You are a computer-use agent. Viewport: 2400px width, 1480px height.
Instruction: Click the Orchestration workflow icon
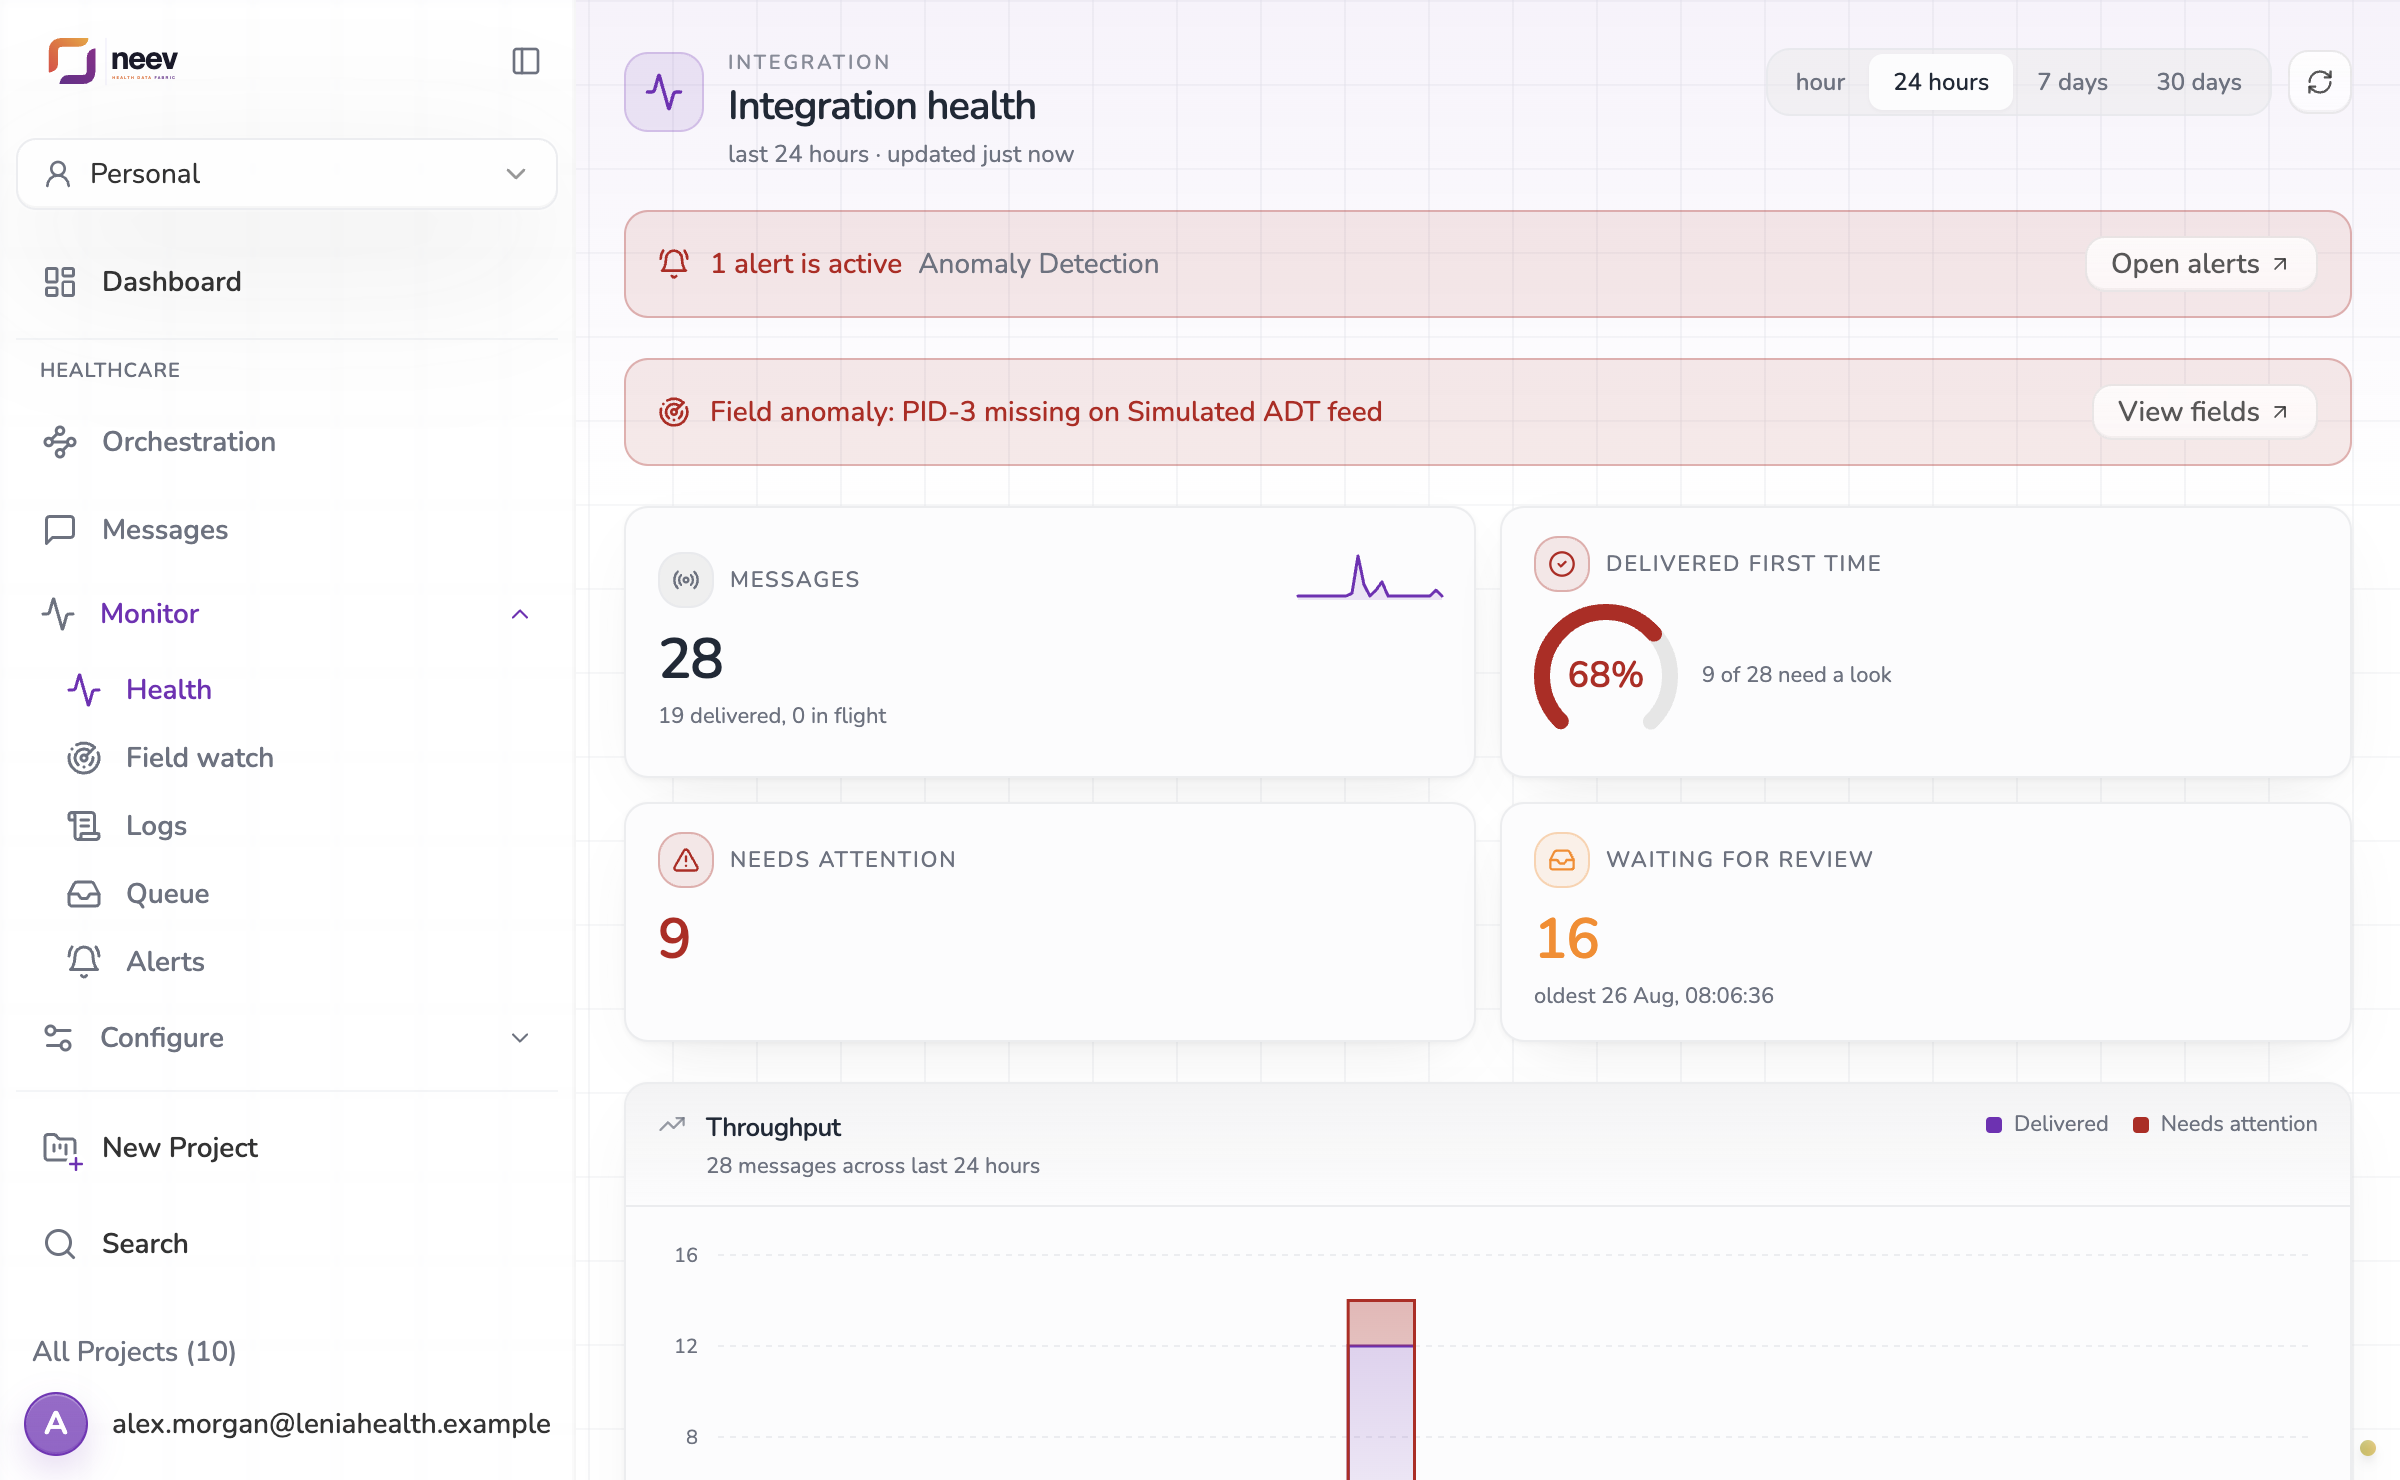60,442
